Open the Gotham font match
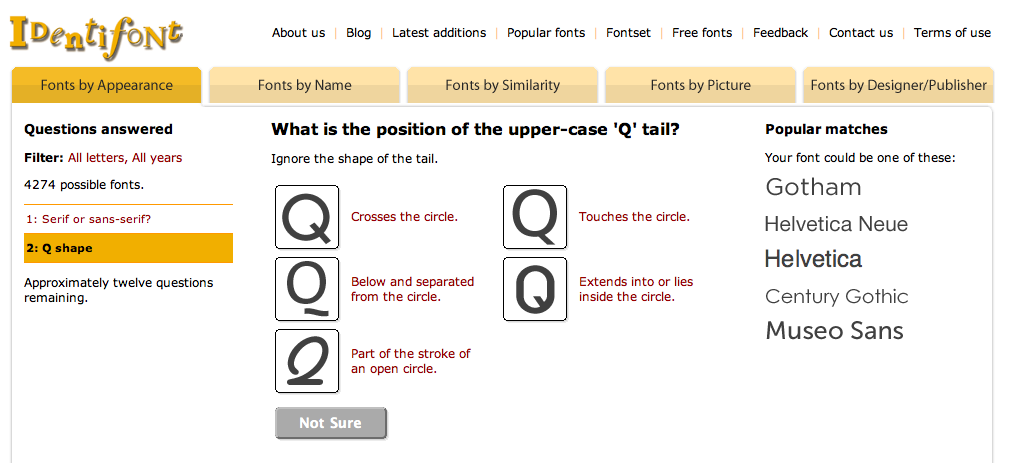The image size is (1013, 463). pyautogui.click(x=813, y=187)
